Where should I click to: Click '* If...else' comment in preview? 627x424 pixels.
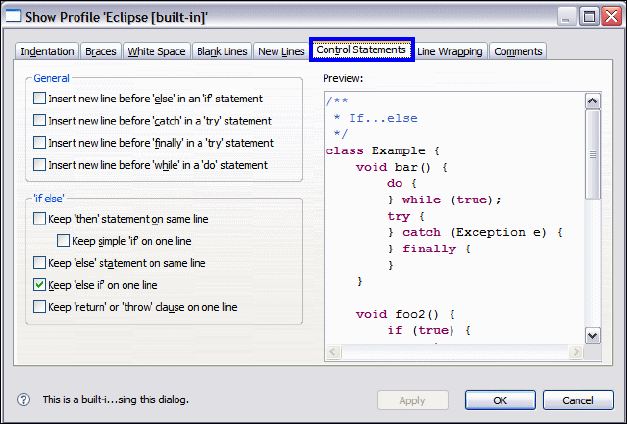click(375, 118)
